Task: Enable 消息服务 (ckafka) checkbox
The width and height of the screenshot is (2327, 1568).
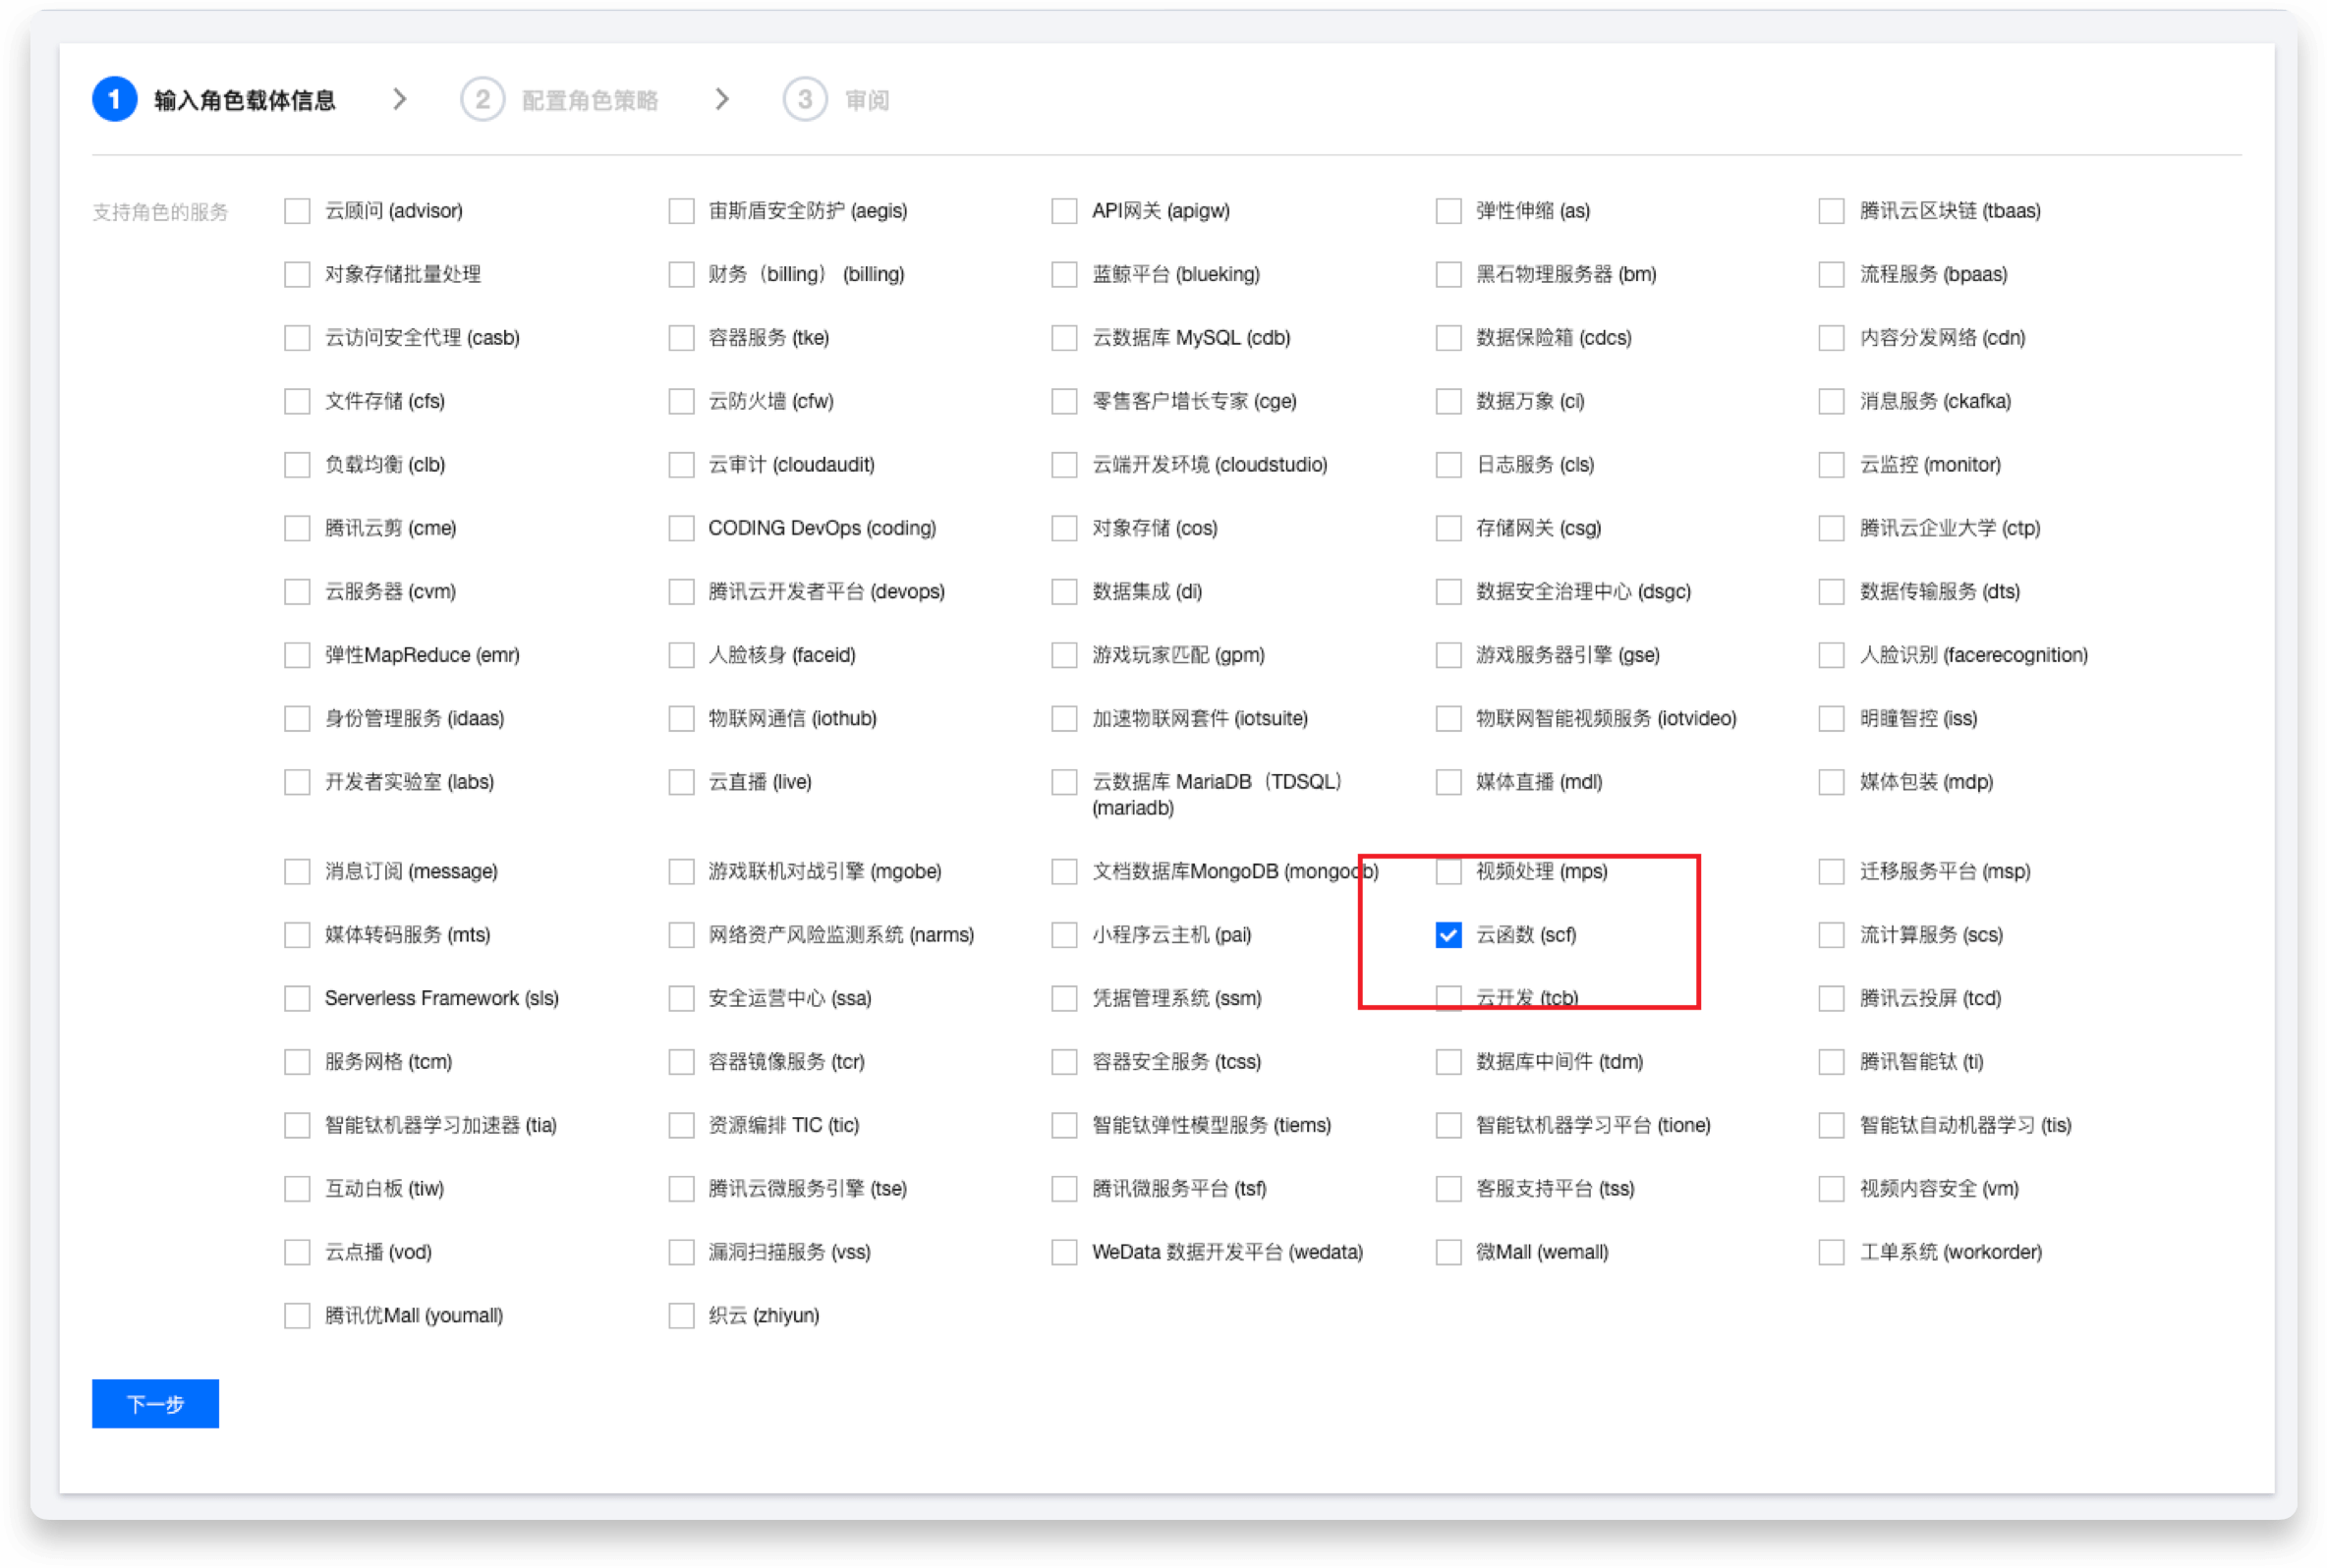Action: 1831,401
